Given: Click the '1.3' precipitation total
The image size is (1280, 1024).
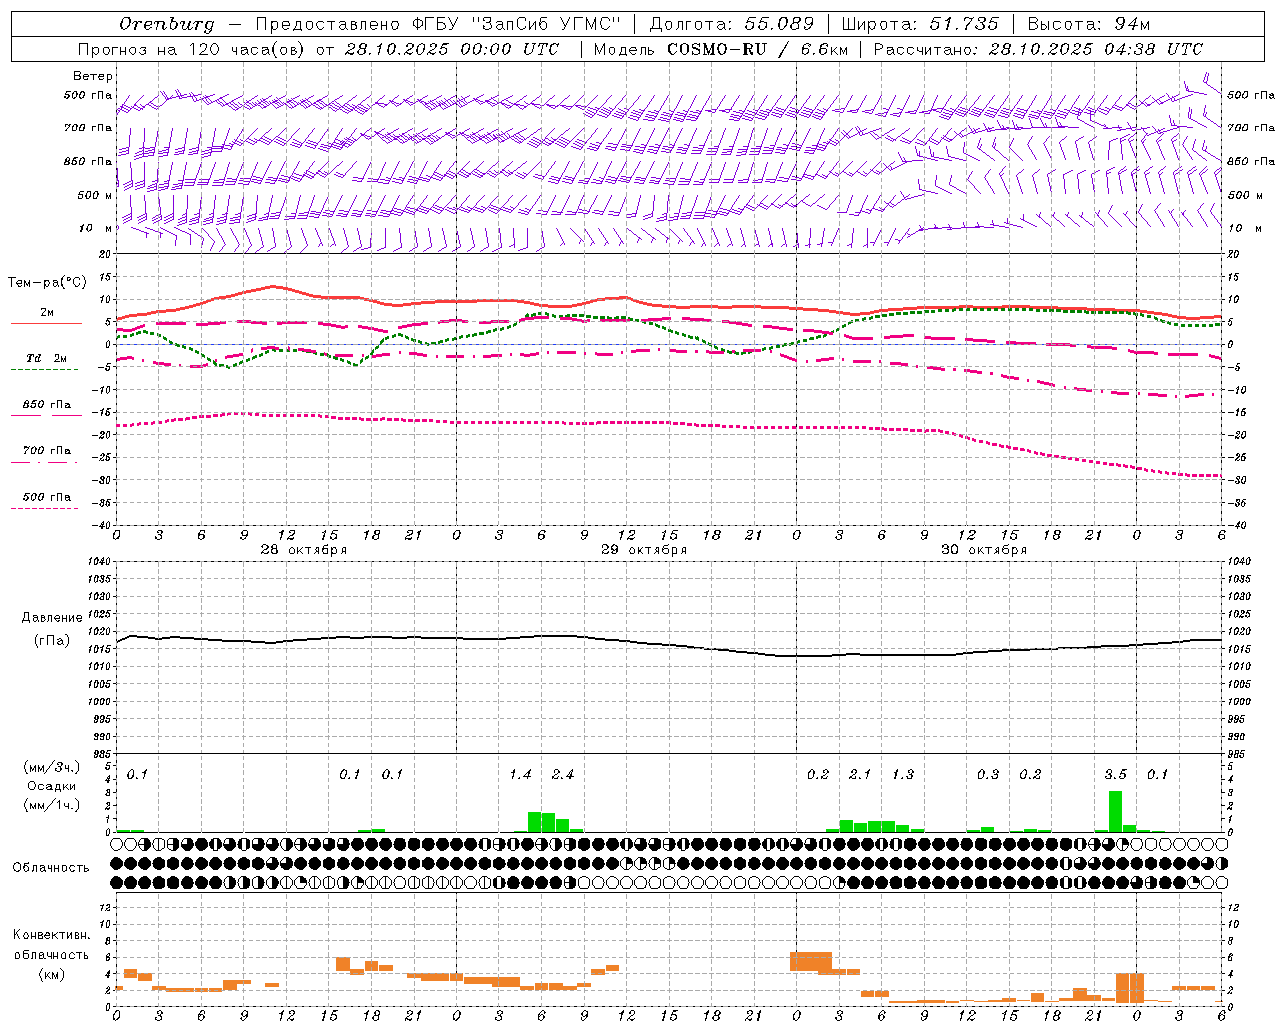Looking at the screenshot, I should click(903, 775).
